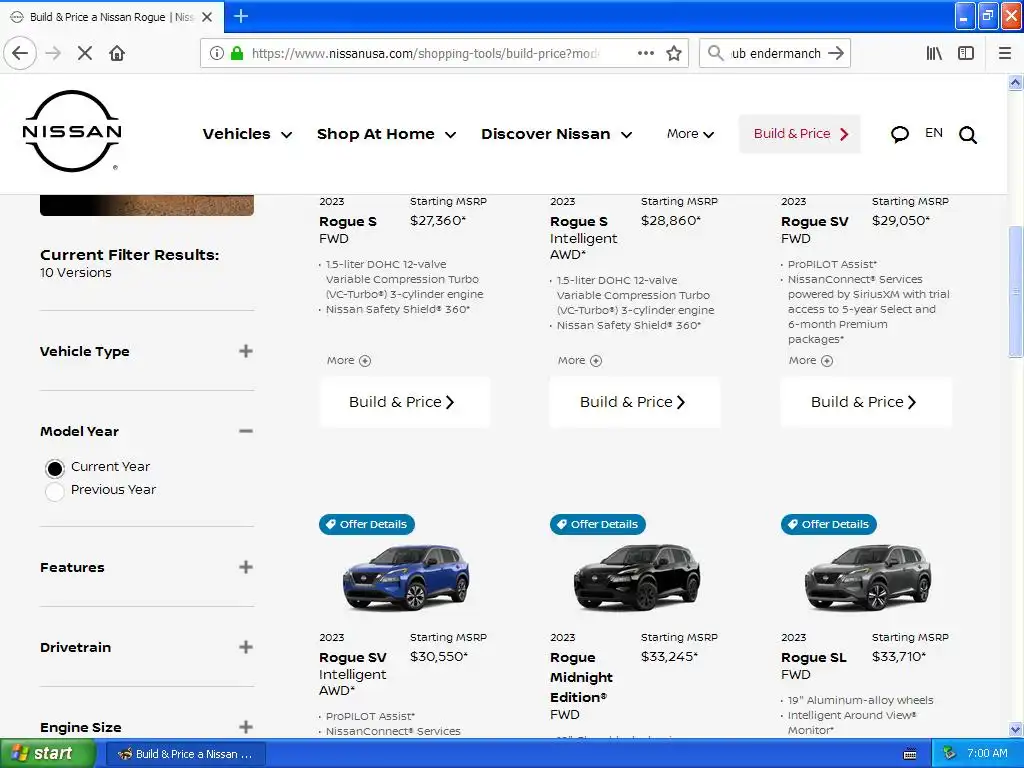Image resolution: width=1024 pixels, height=768 pixels.
Task: Select Previous Year model year
Action: pyautogui.click(x=55, y=491)
